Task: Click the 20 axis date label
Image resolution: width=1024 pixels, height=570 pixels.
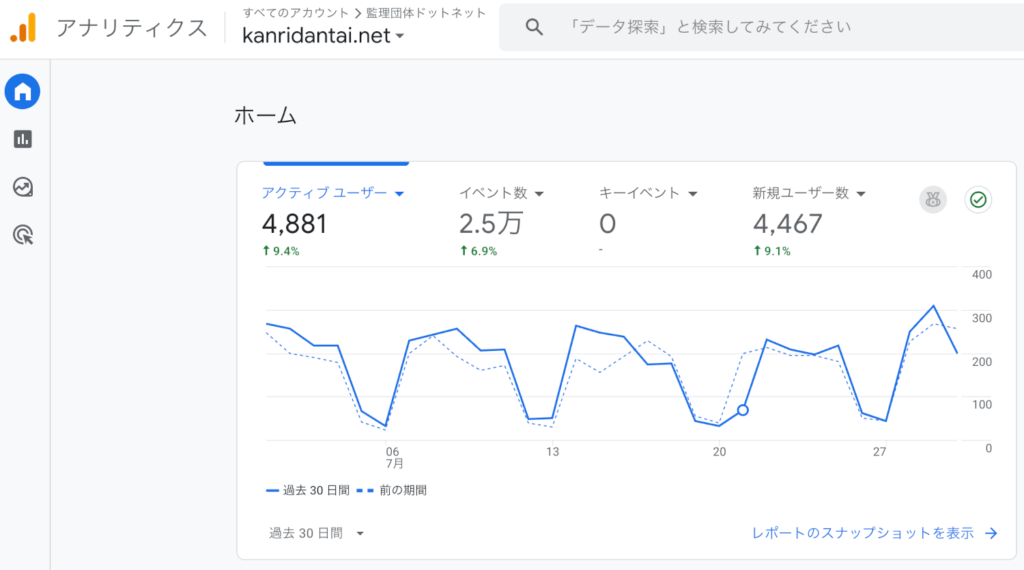Action: pyautogui.click(x=719, y=452)
